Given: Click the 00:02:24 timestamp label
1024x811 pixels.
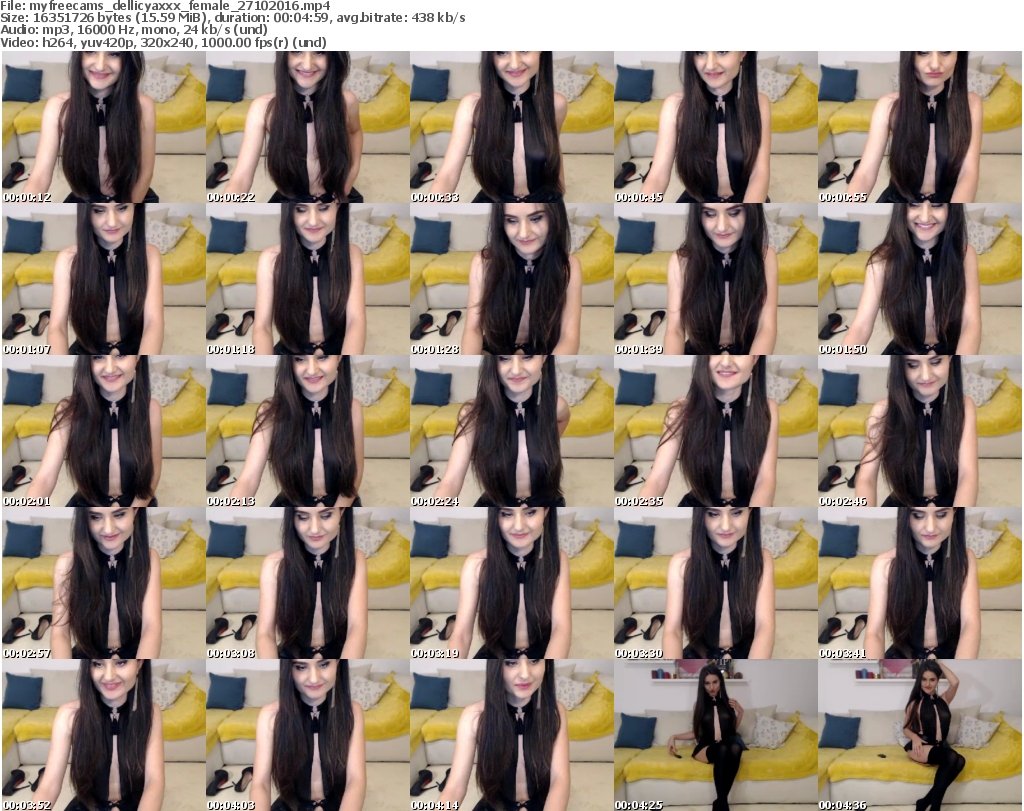Looking at the screenshot, I should (435, 501).
